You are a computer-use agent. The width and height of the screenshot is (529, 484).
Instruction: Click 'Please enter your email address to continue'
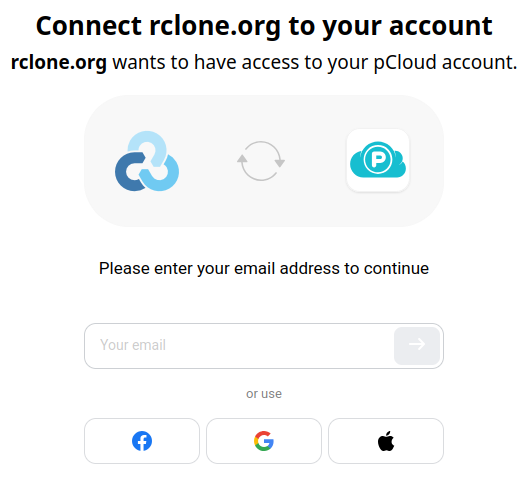pos(264,268)
